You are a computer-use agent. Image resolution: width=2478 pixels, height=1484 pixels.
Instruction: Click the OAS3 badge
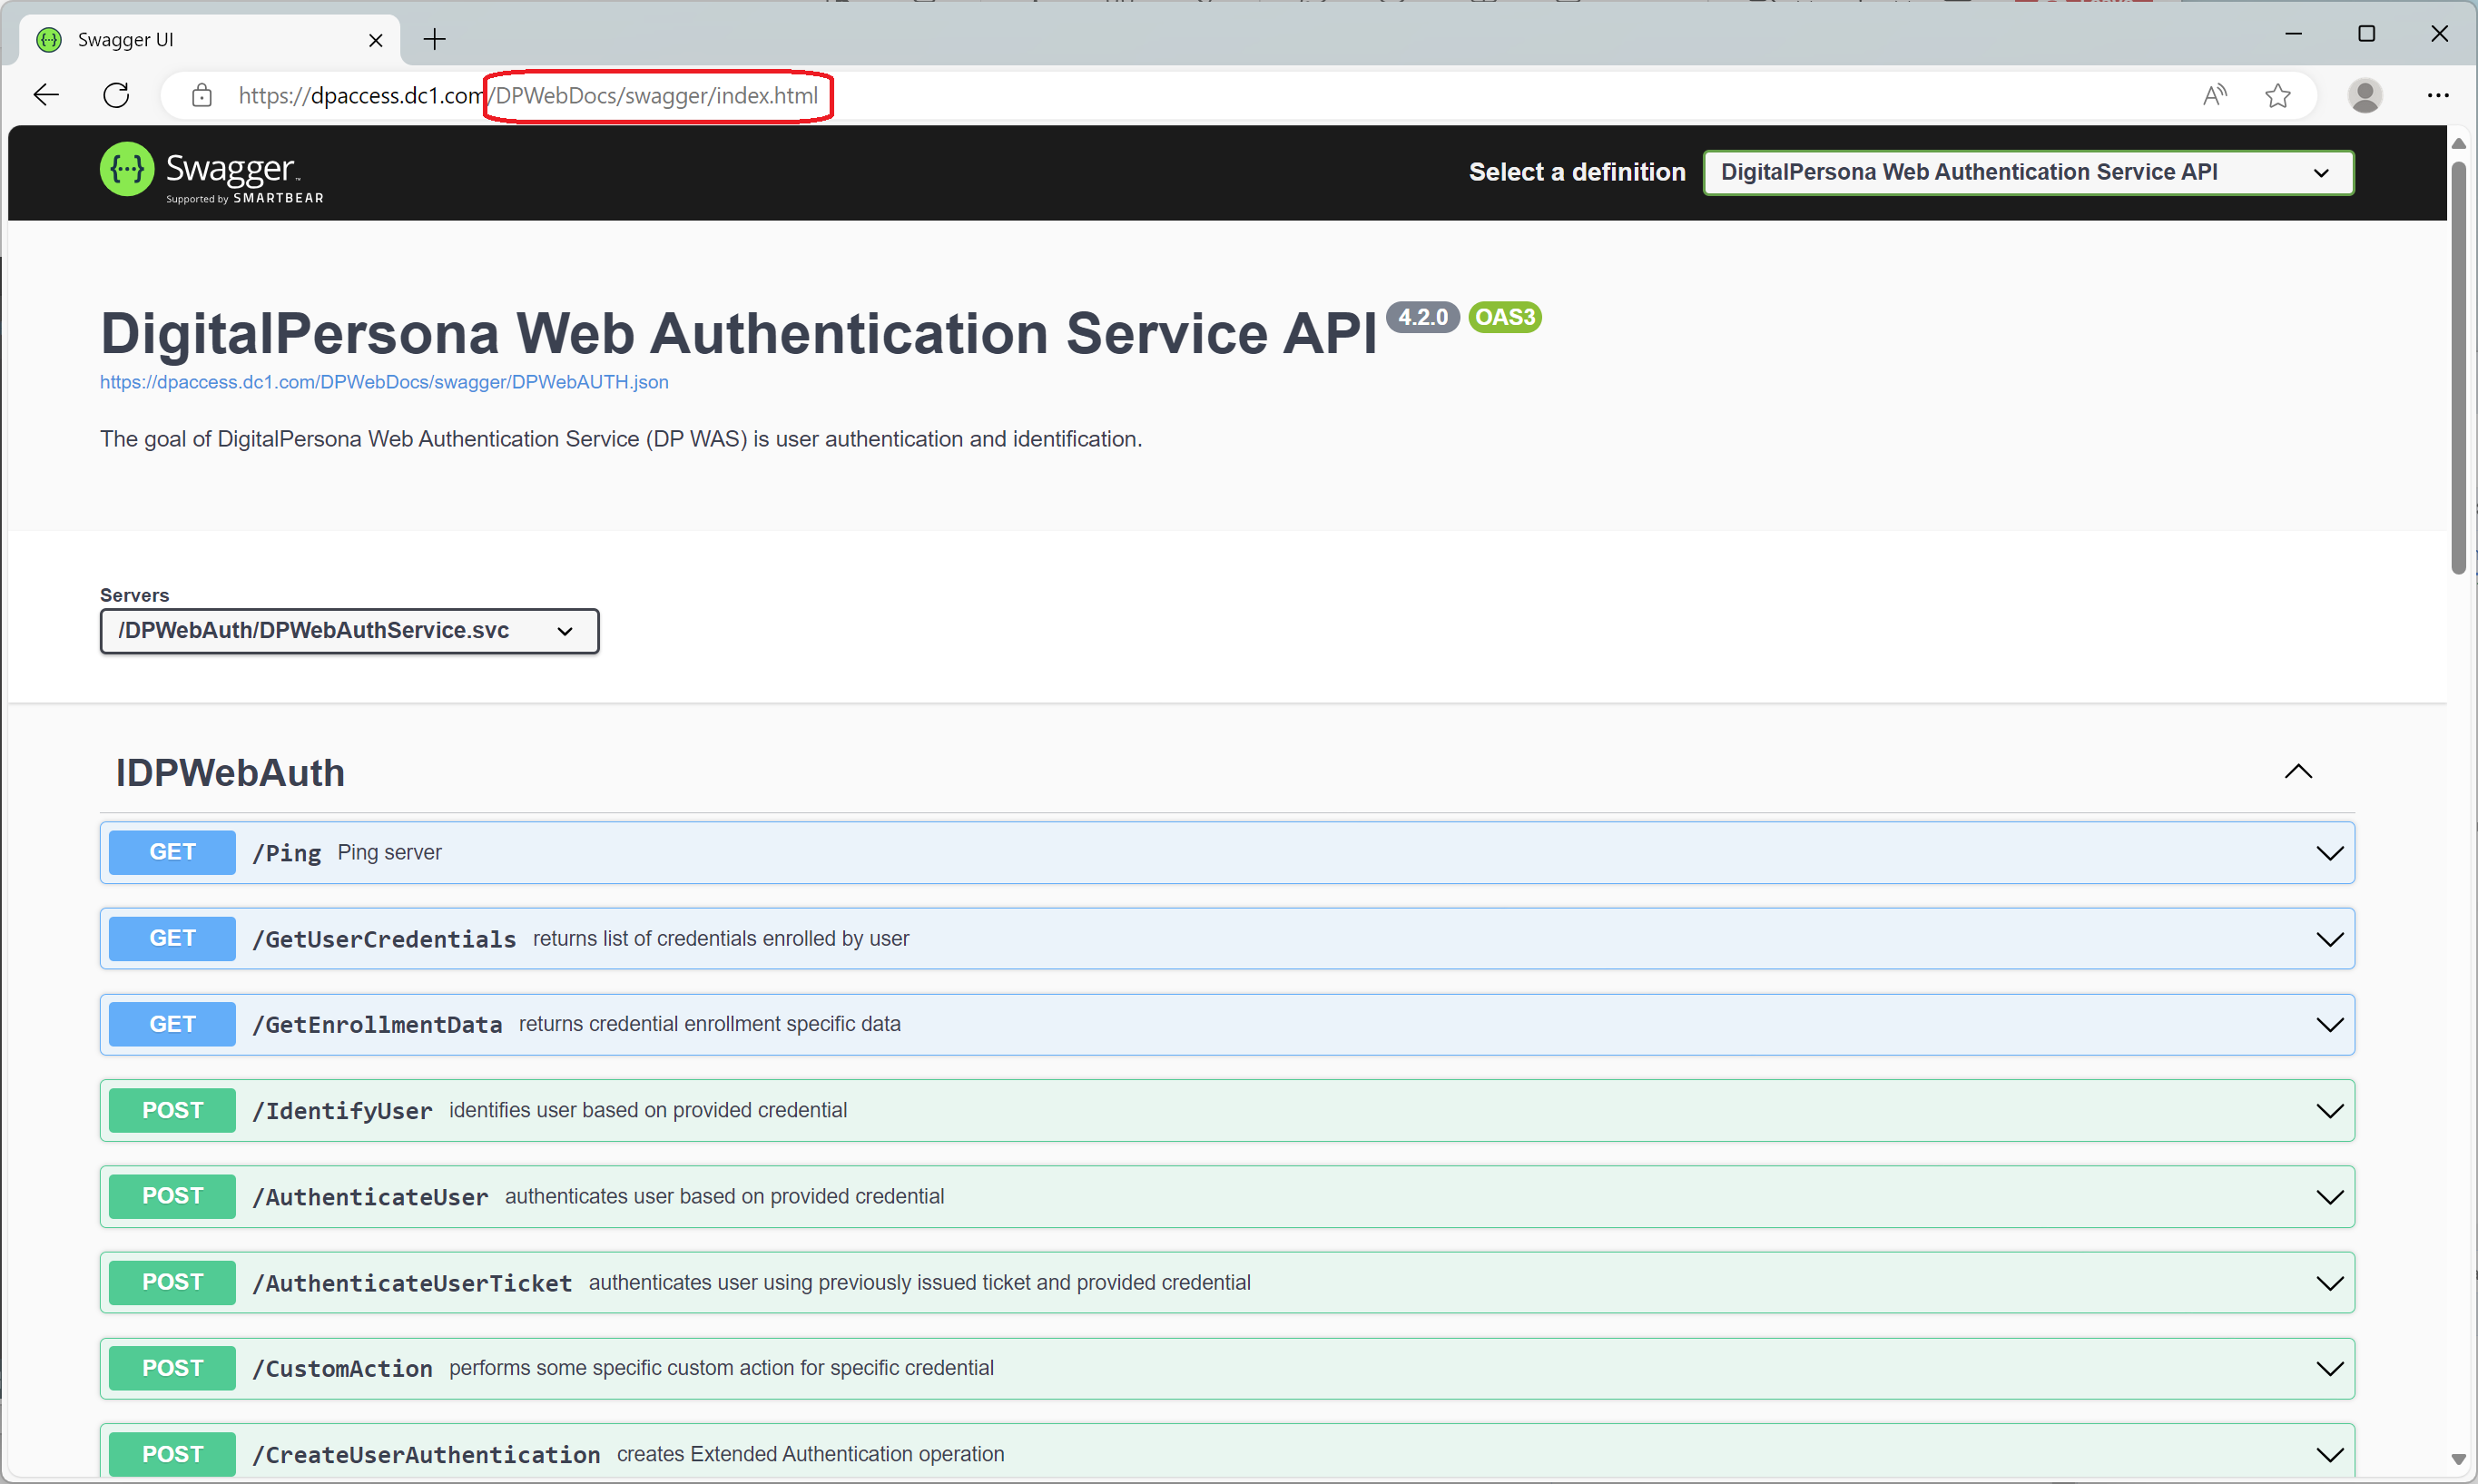tap(1505, 317)
